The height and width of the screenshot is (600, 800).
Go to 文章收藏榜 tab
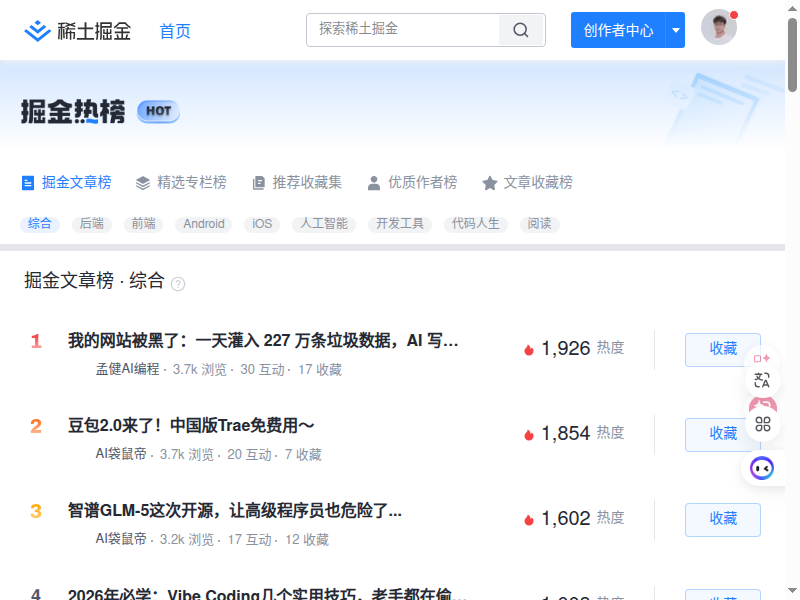(527, 183)
